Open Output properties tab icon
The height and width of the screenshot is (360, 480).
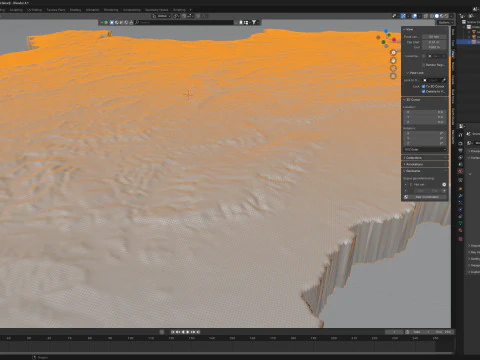click(461, 151)
